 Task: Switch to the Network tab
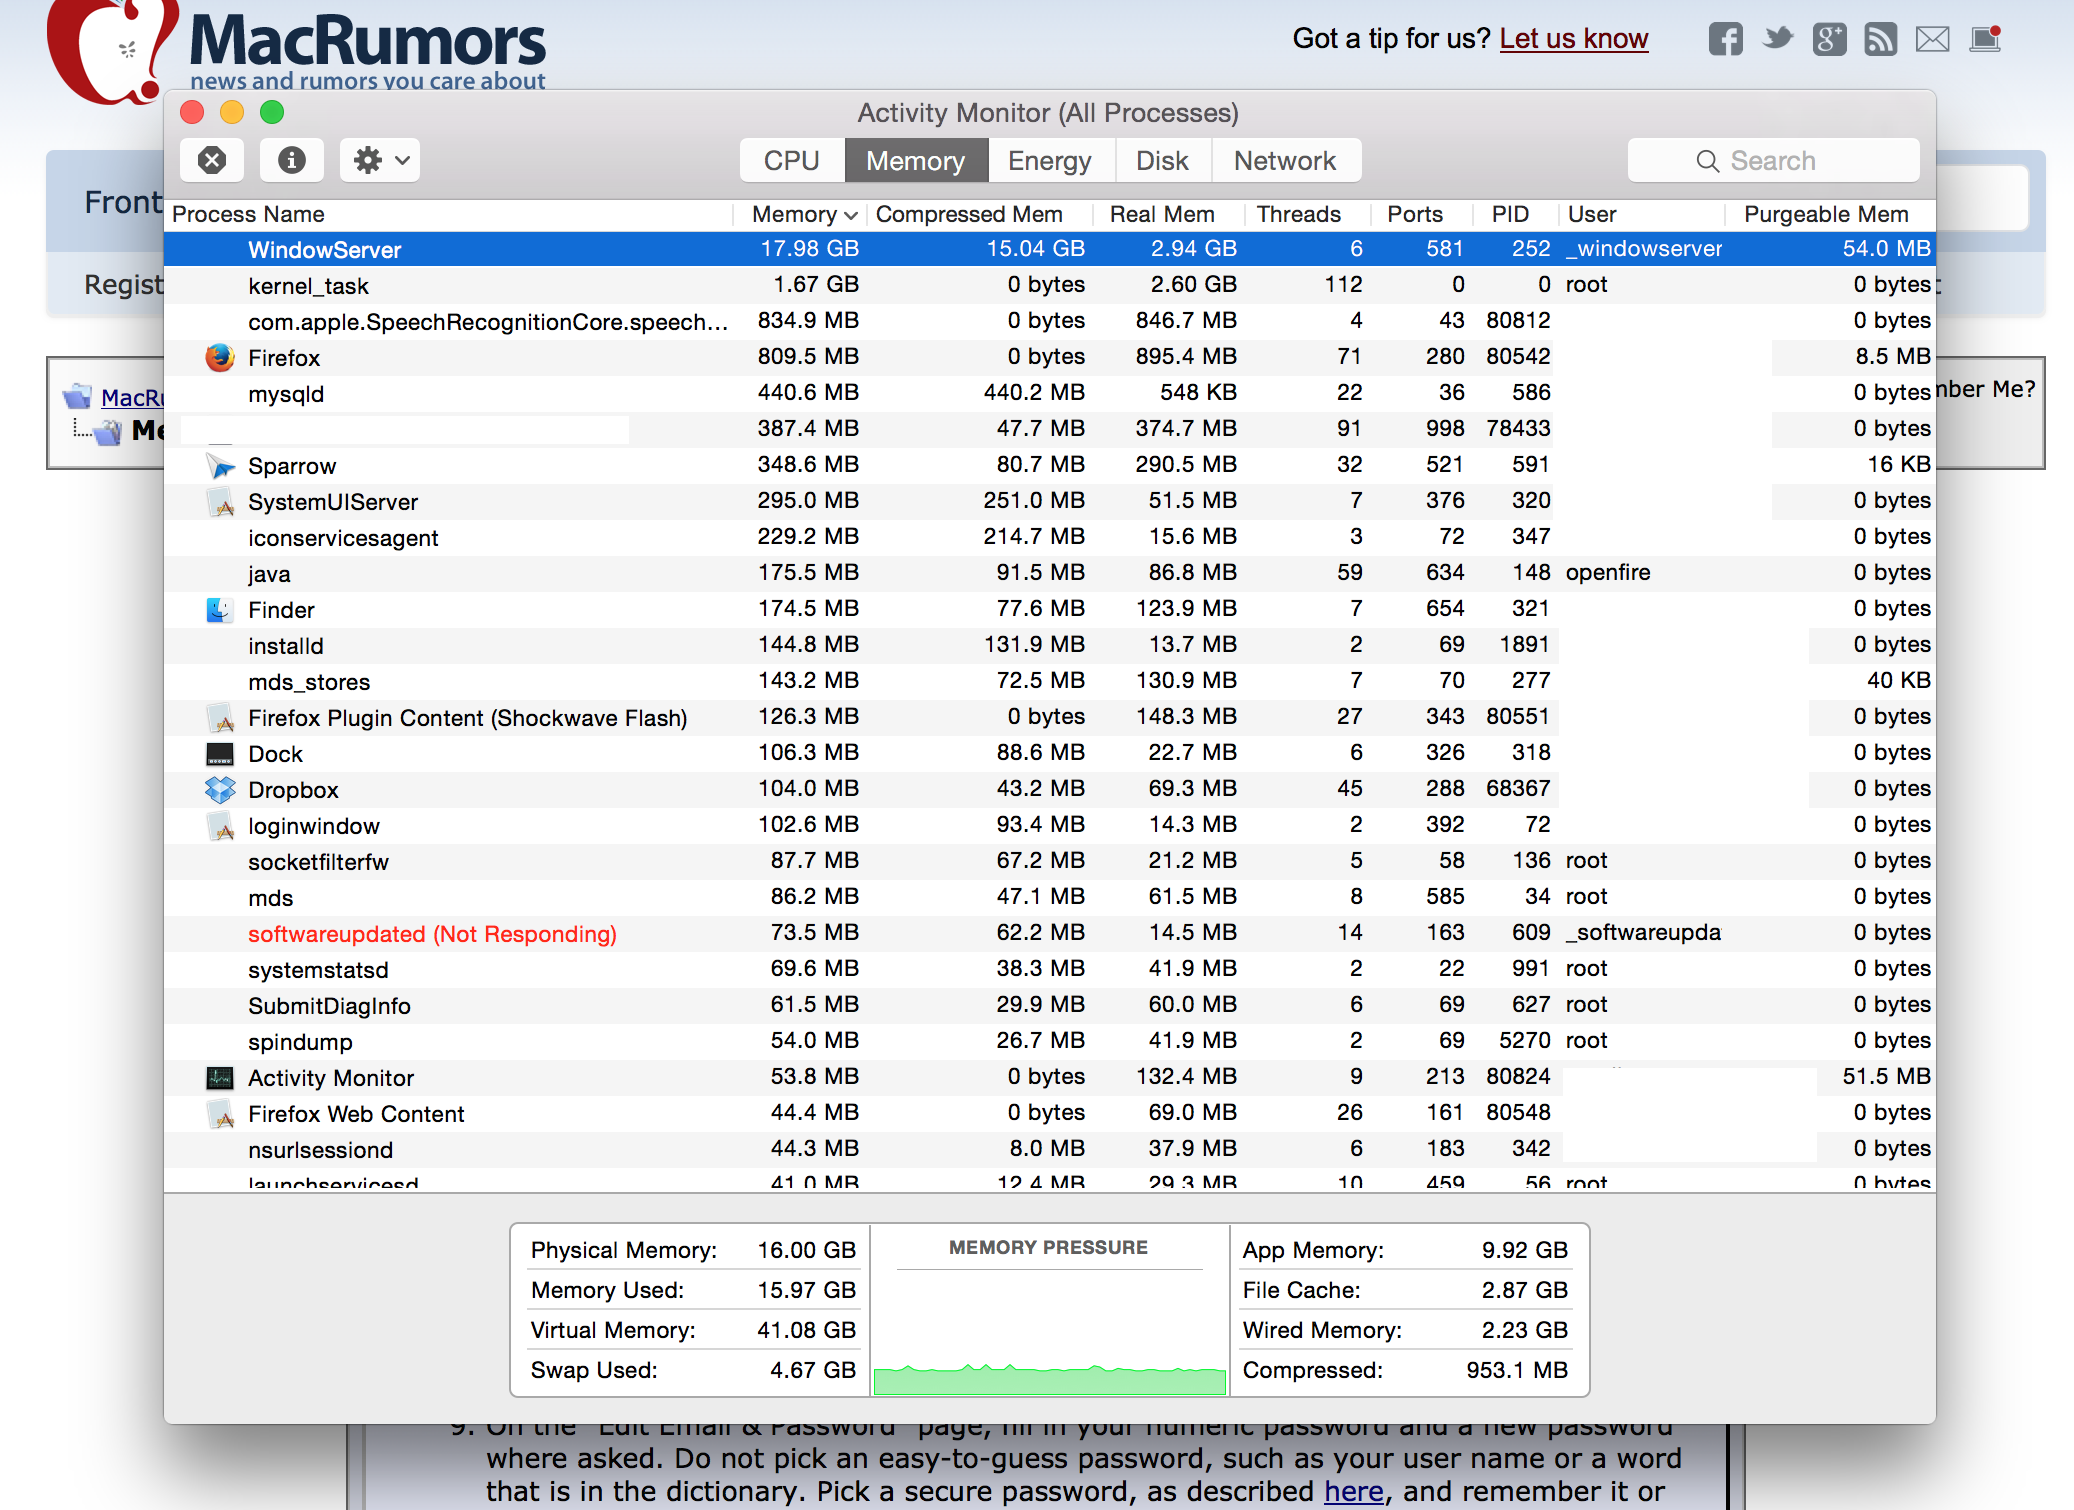1285,160
